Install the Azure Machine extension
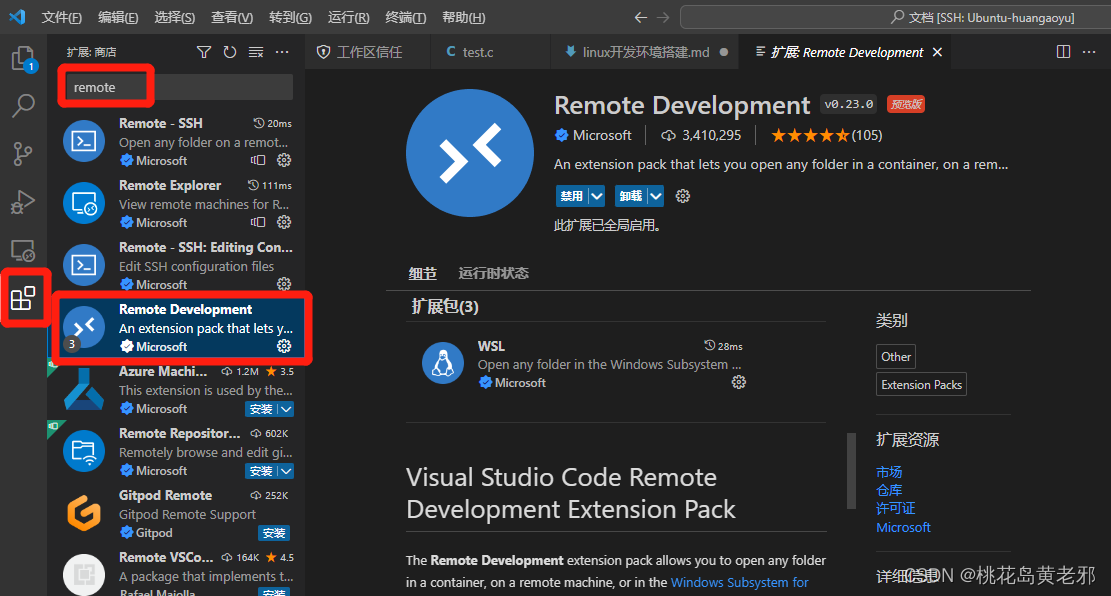The height and width of the screenshot is (596, 1111). [261, 409]
